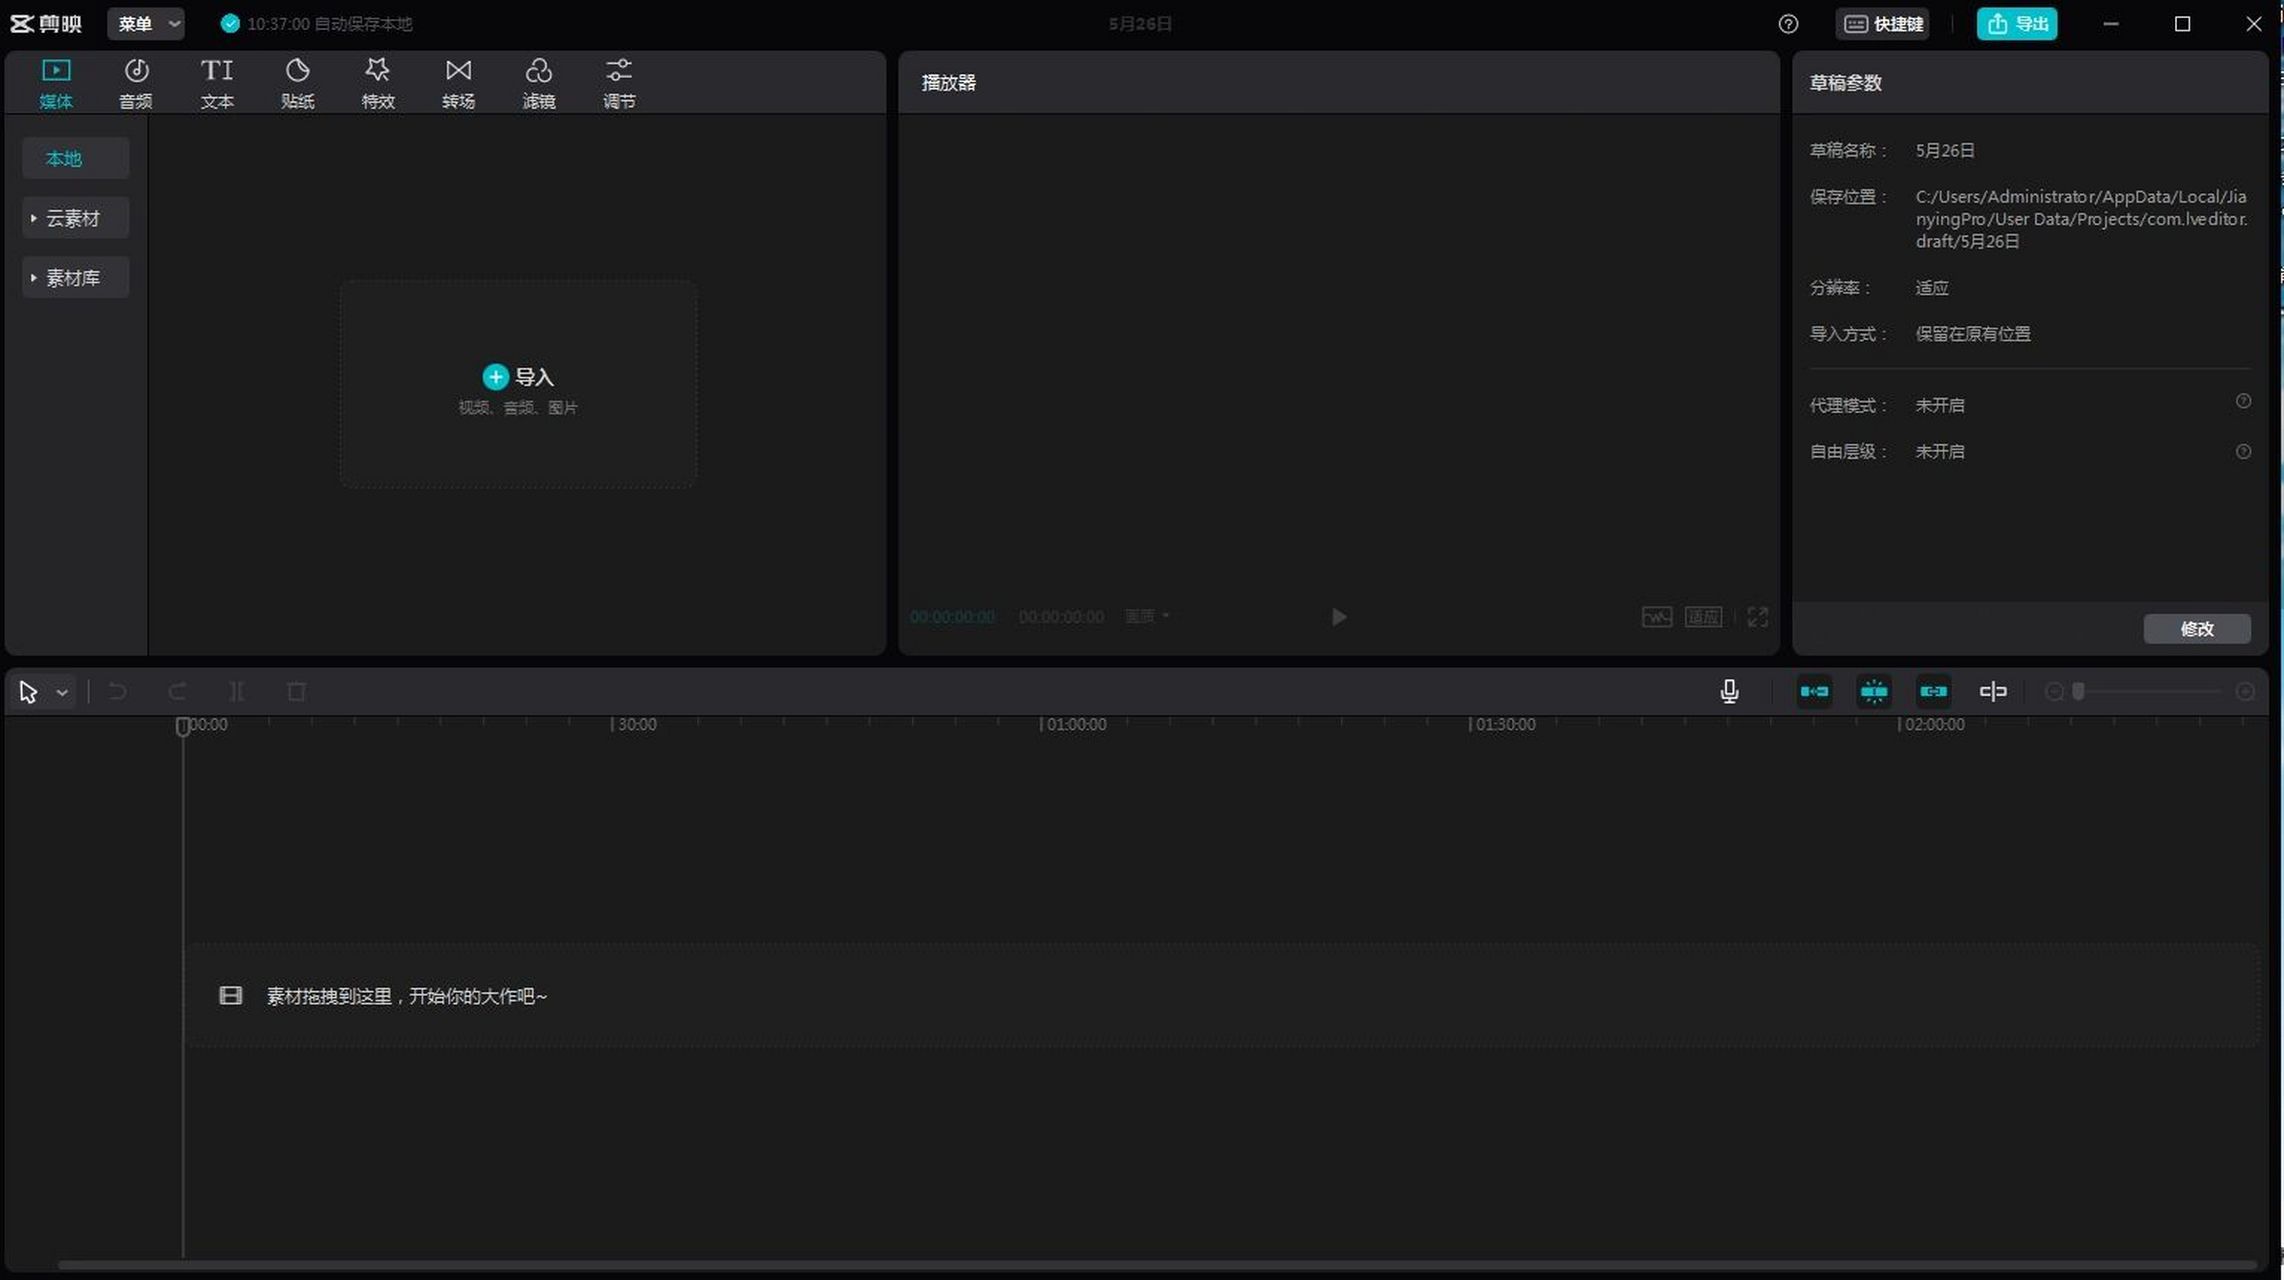Open the 转场 transitions tab
2284x1280 pixels.
pyautogui.click(x=458, y=84)
